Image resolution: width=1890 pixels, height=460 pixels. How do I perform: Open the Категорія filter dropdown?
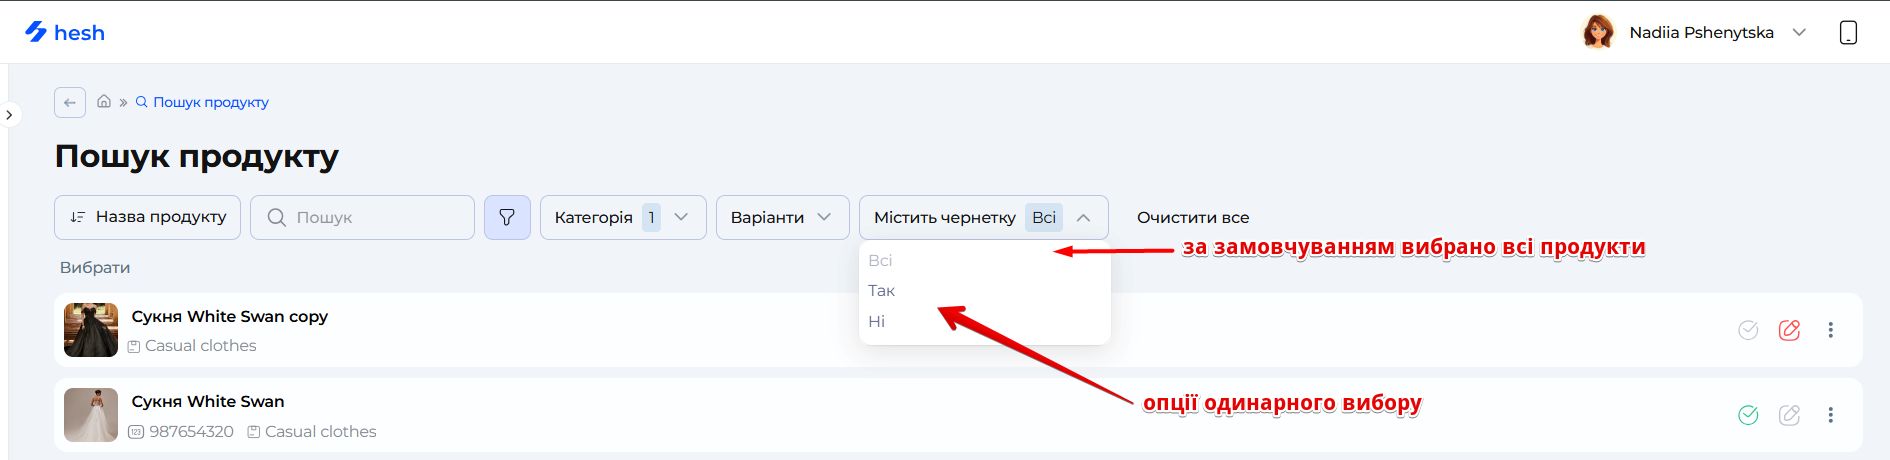pyautogui.click(x=622, y=217)
